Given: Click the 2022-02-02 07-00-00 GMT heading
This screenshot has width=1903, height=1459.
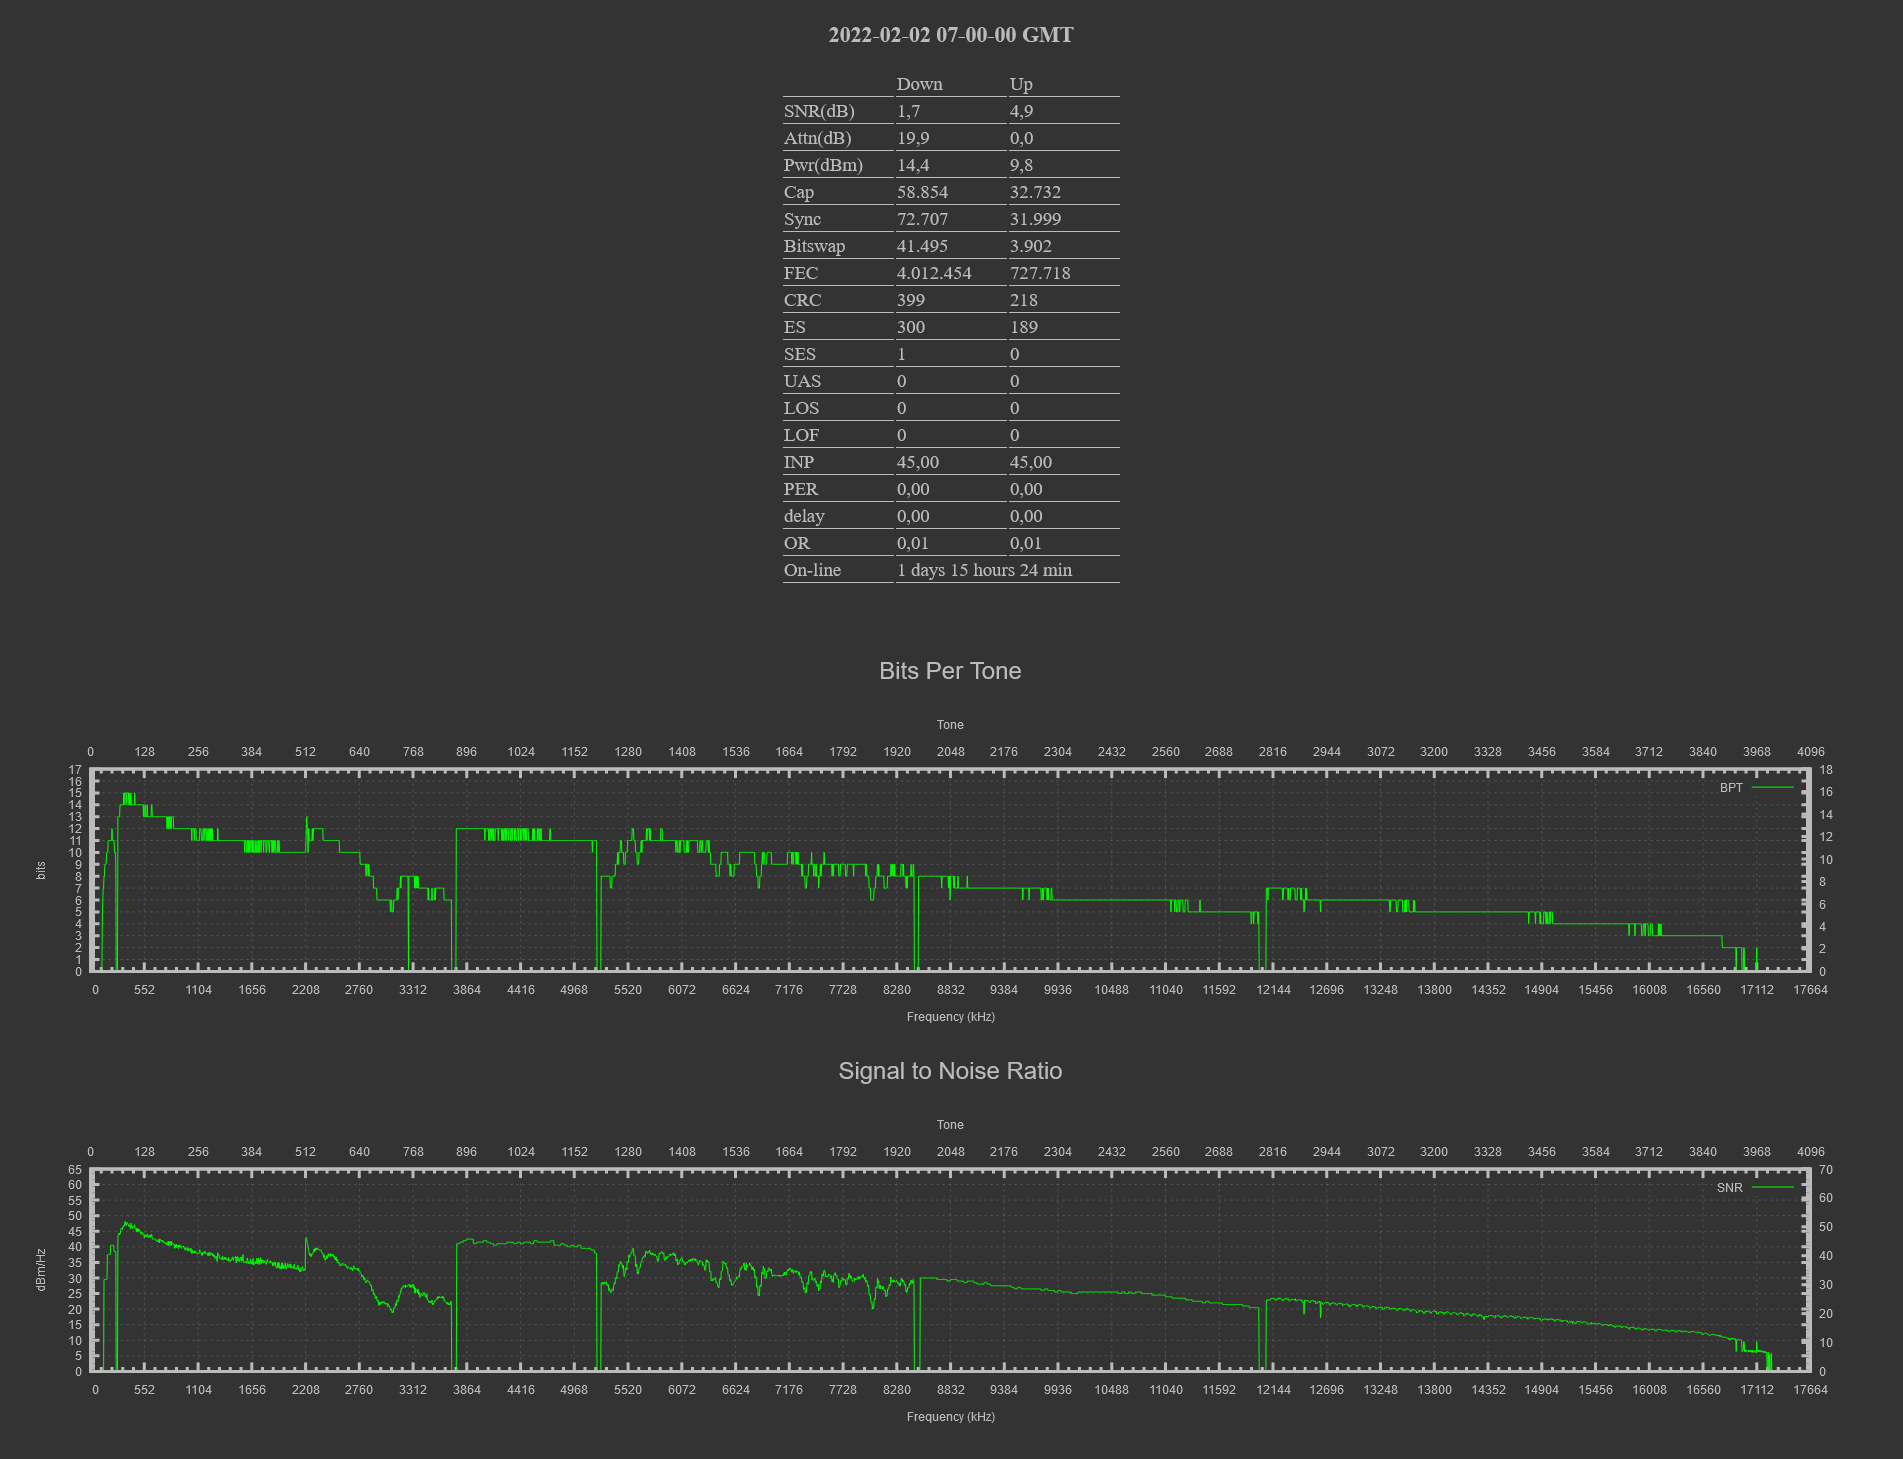Looking at the screenshot, I should [x=951, y=35].
